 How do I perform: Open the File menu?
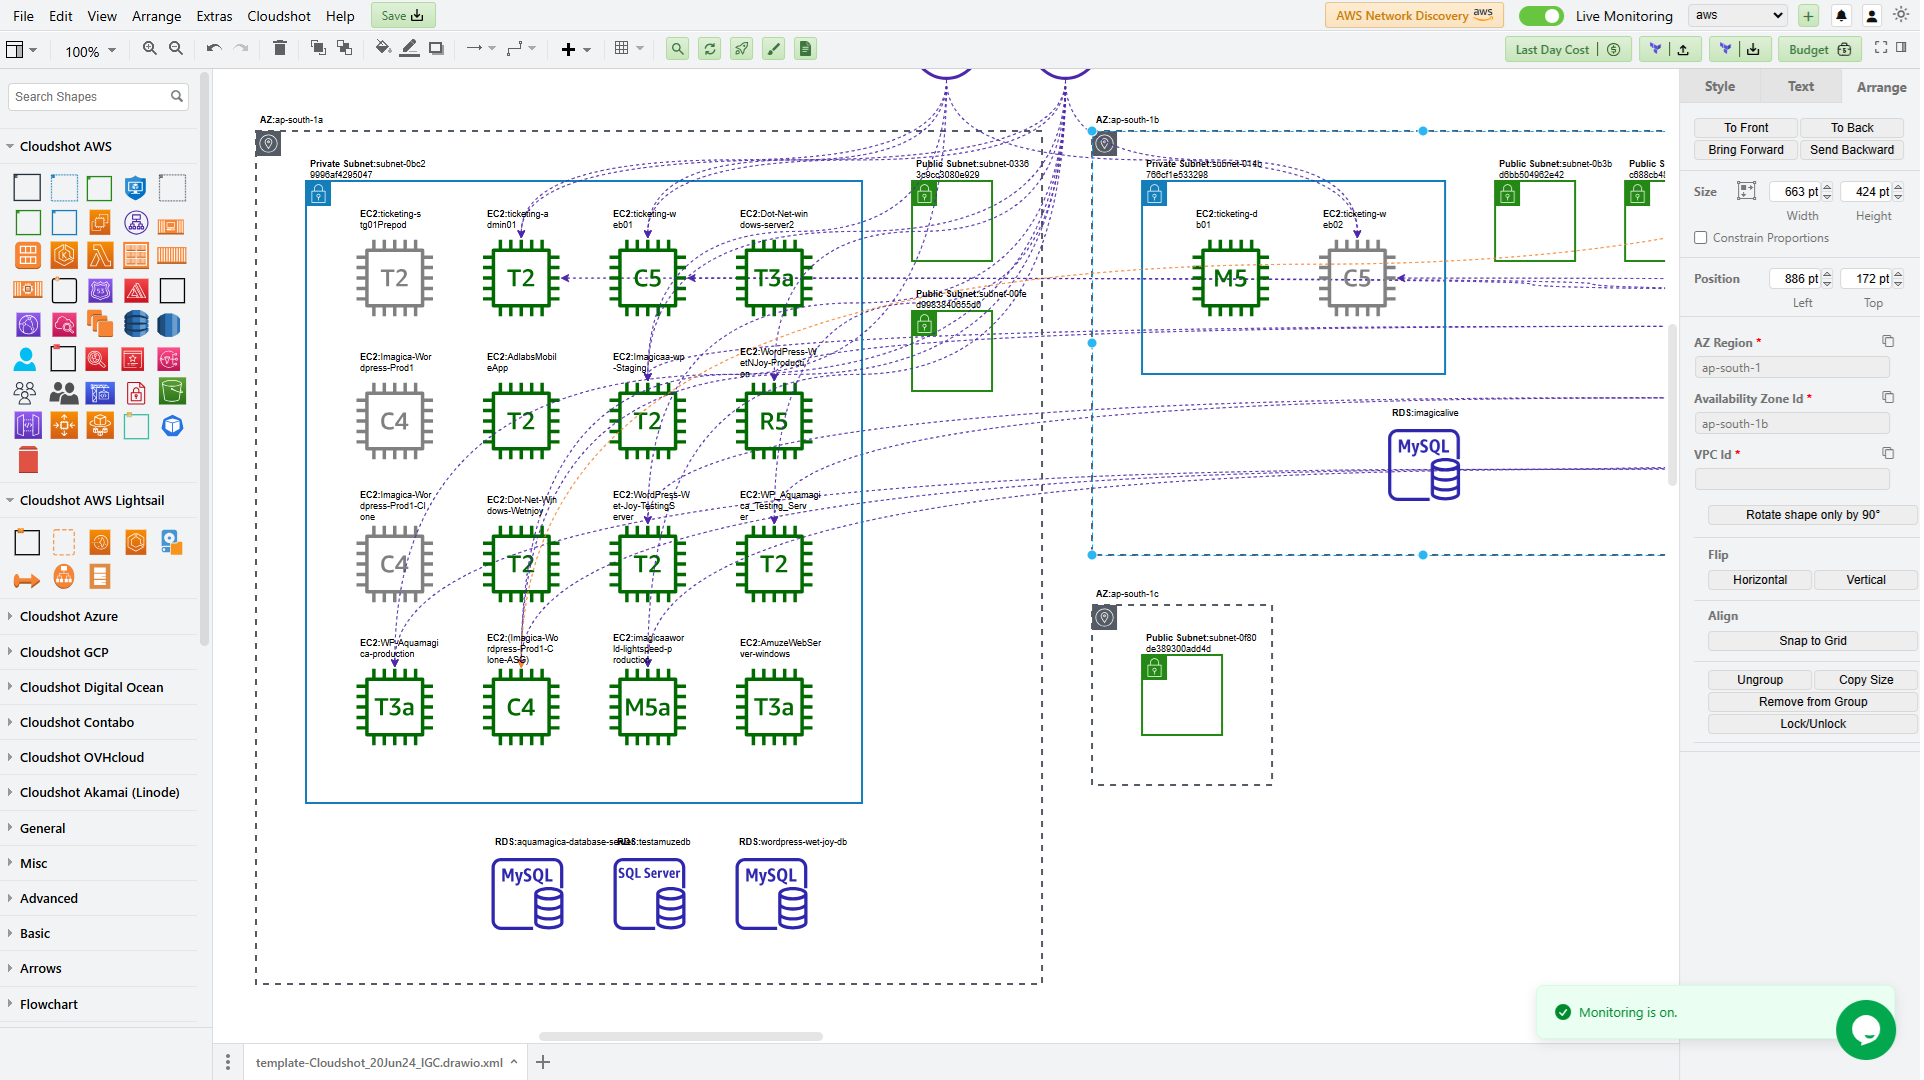click(x=23, y=16)
